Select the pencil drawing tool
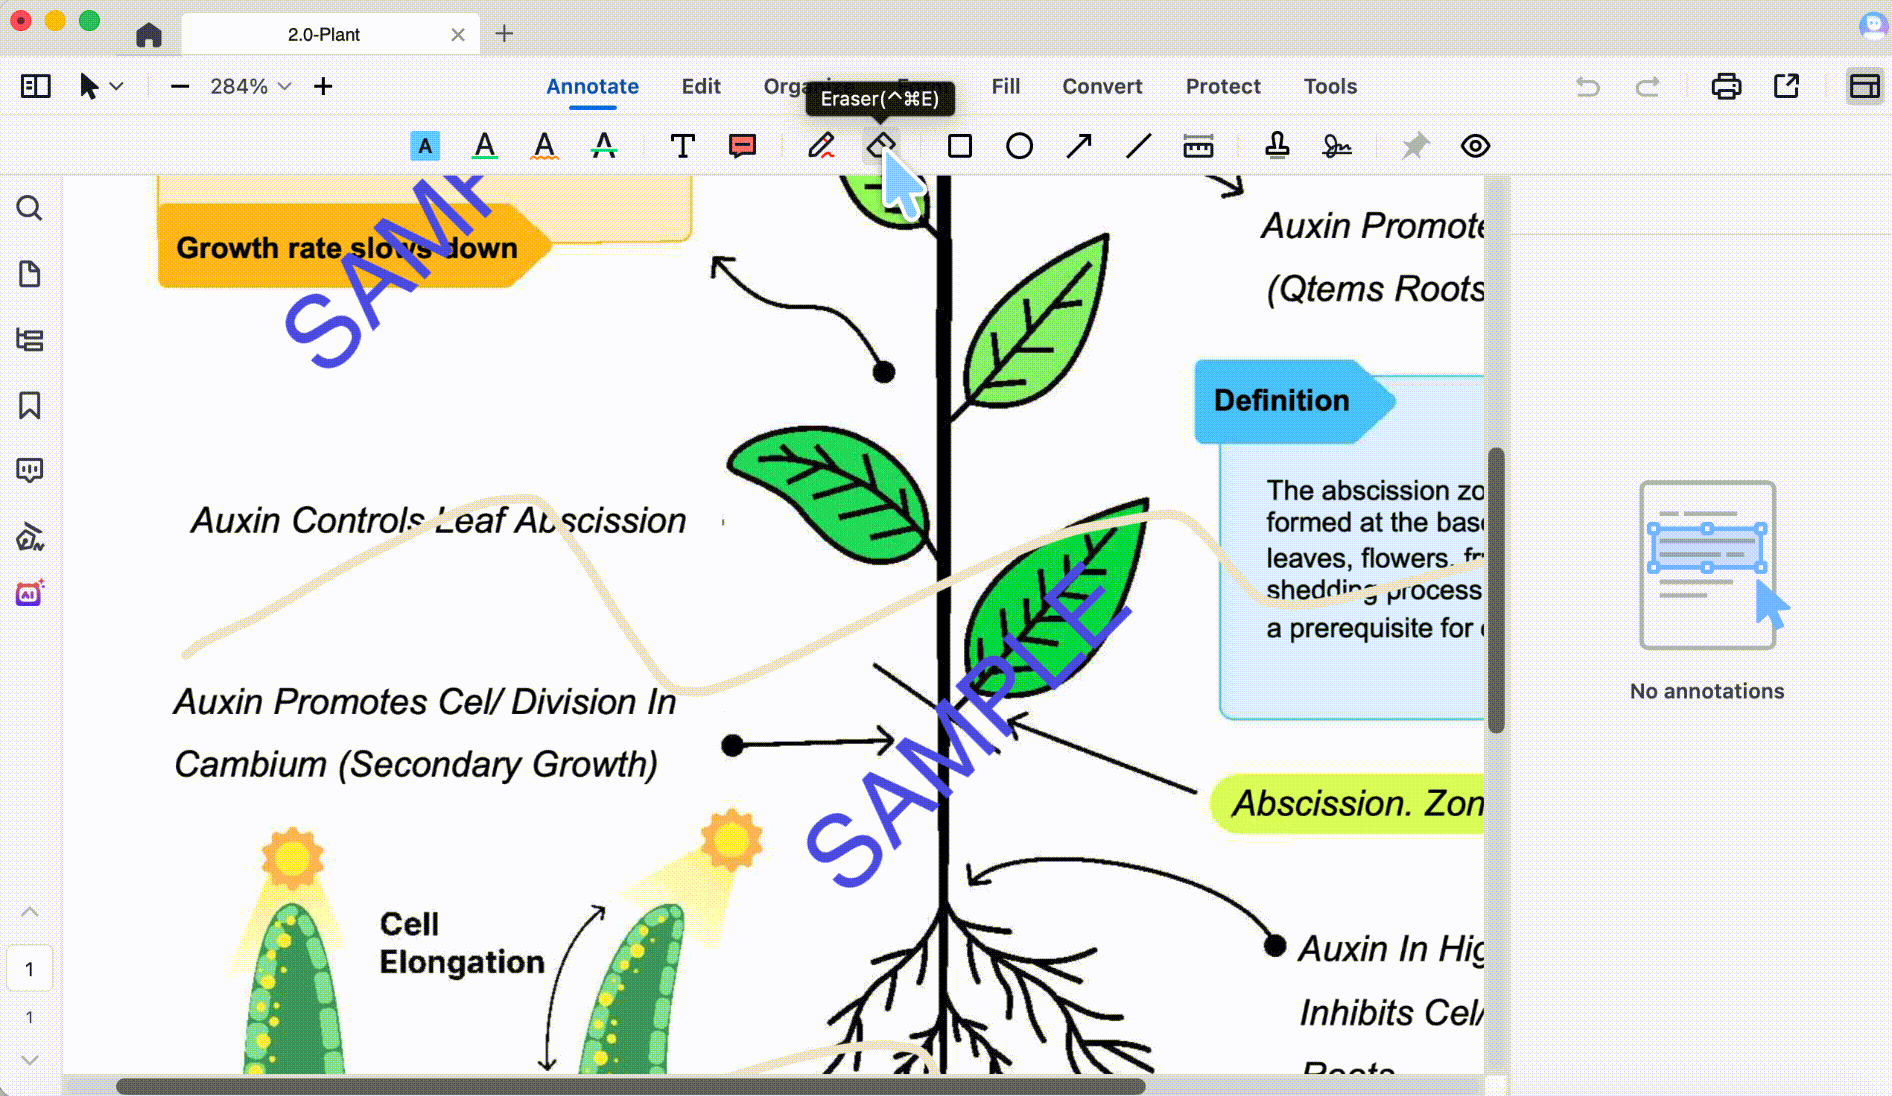The width and height of the screenshot is (1892, 1096). 821,146
